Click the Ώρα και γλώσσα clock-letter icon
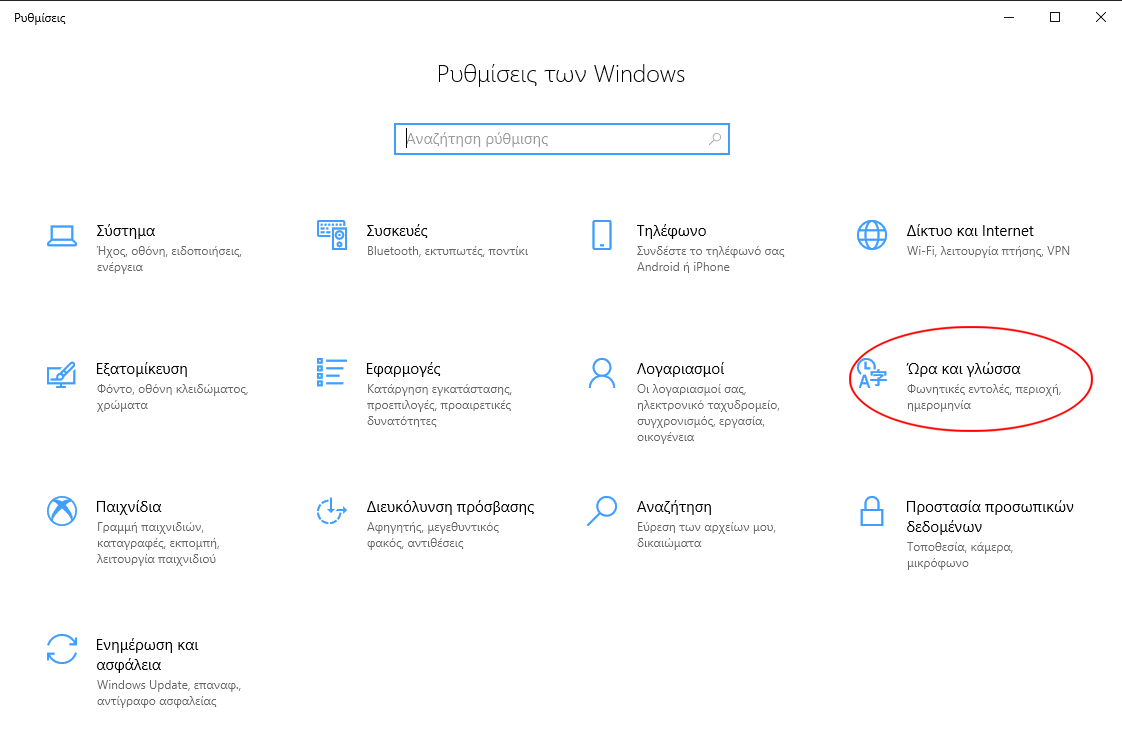The image size is (1122, 746). coord(871,372)
